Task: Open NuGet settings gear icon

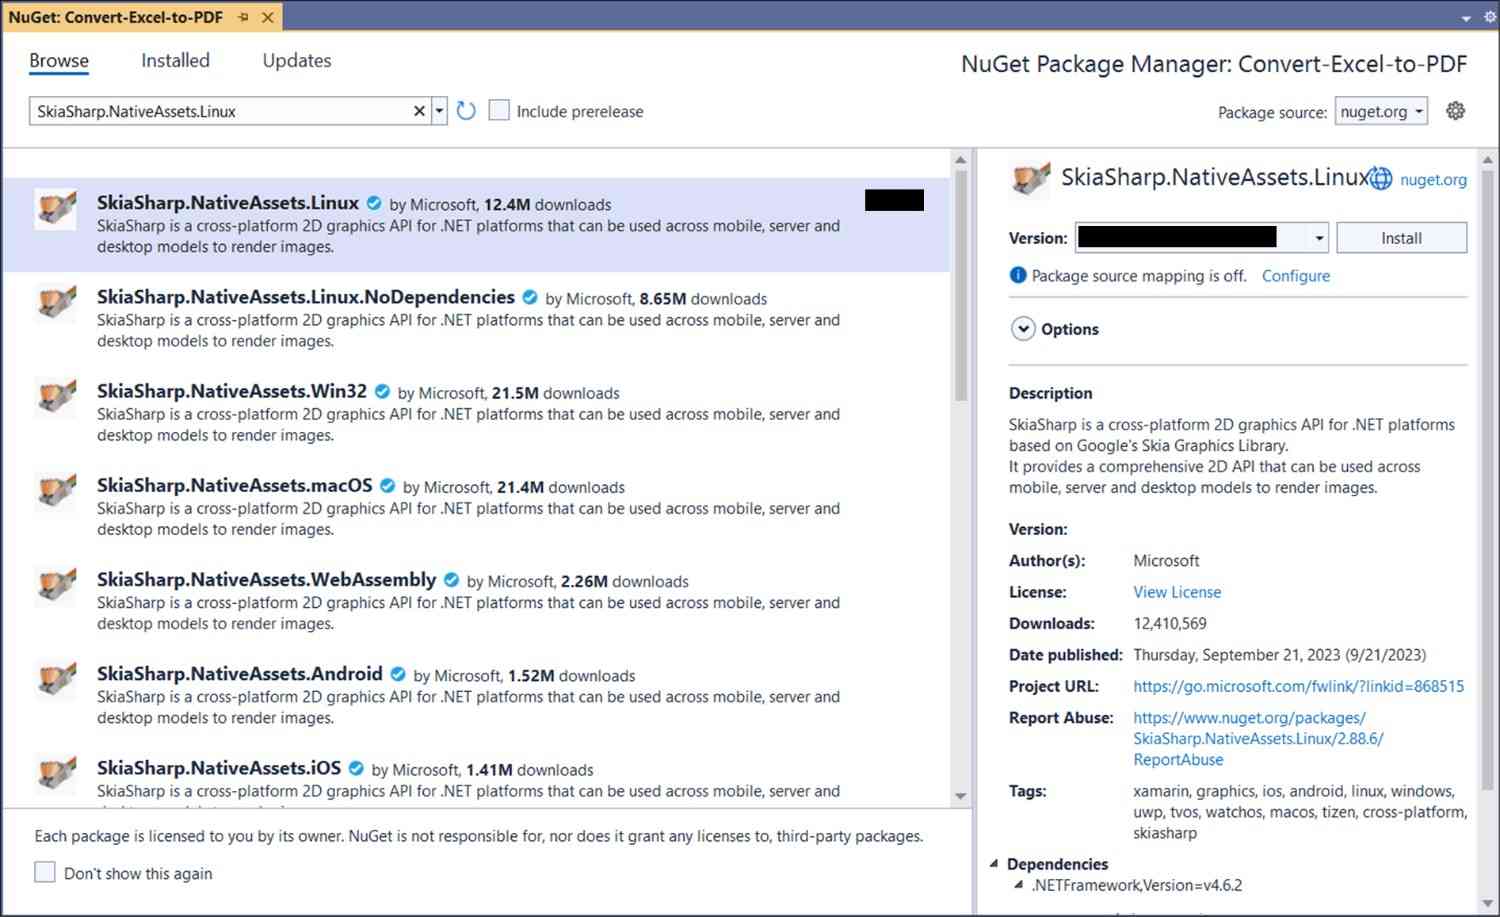Action: 1456,111
